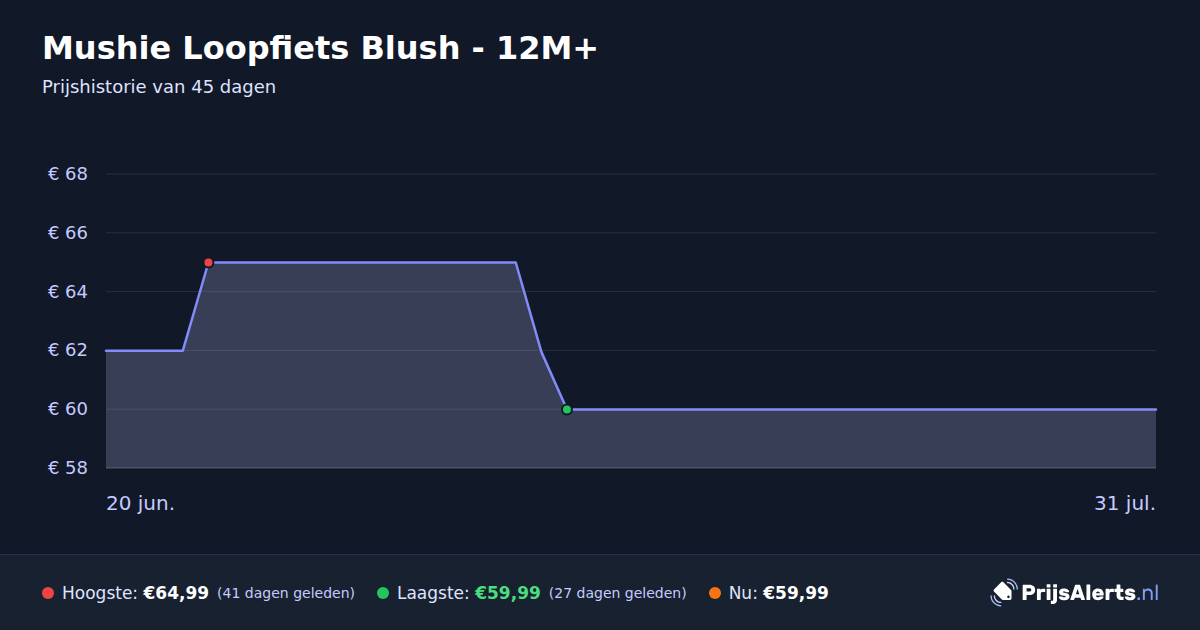Click the € 64 axis label
Viewport: 1200px width, 630px height.
click(68, 292)
